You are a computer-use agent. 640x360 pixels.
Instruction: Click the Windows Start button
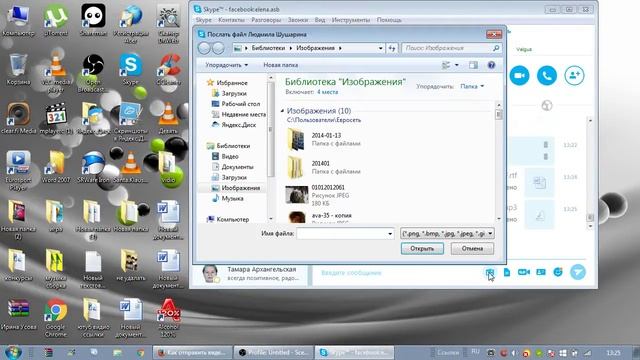[13, 352]
